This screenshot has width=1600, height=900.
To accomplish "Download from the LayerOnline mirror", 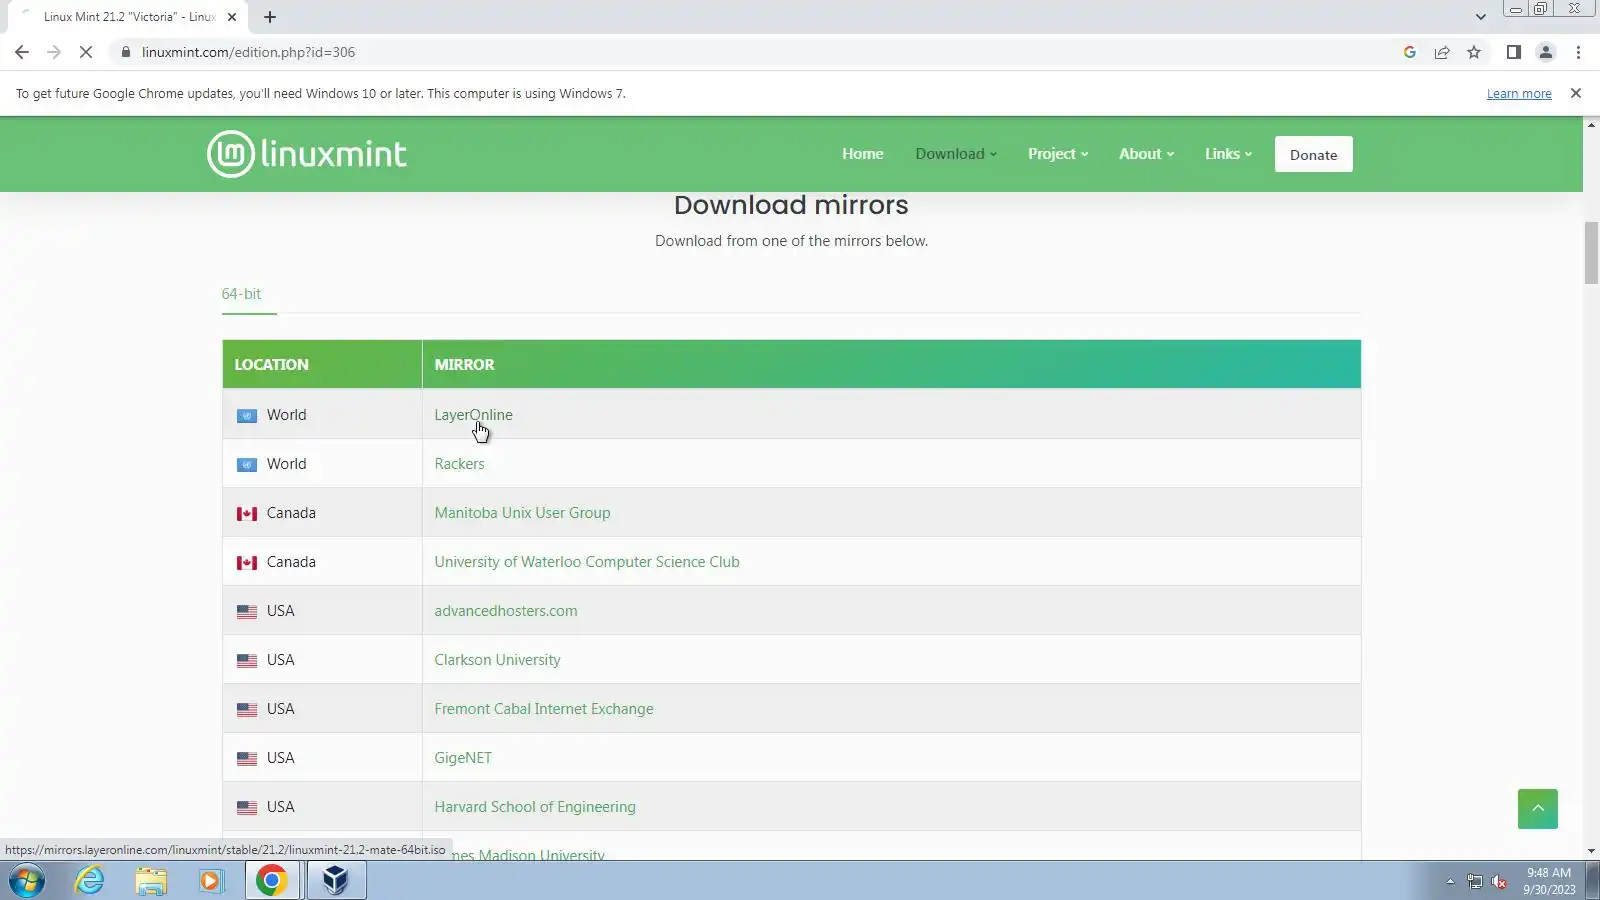I will 473,415.
